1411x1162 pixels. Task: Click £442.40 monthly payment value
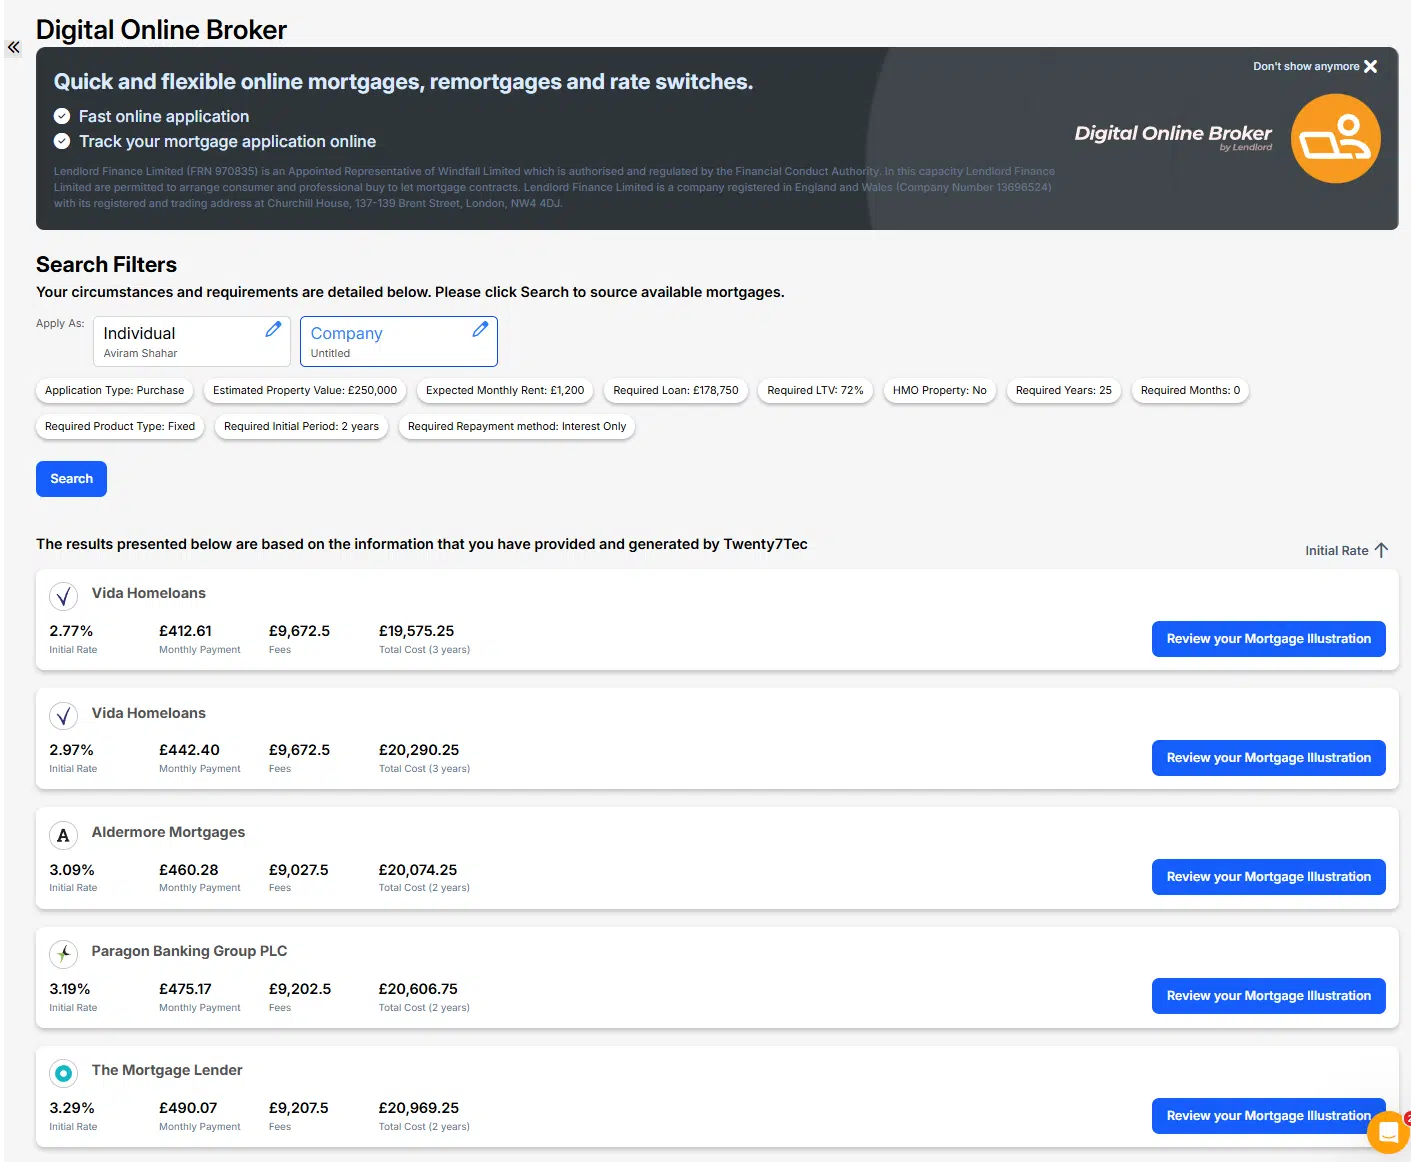[x=189, y=750]
